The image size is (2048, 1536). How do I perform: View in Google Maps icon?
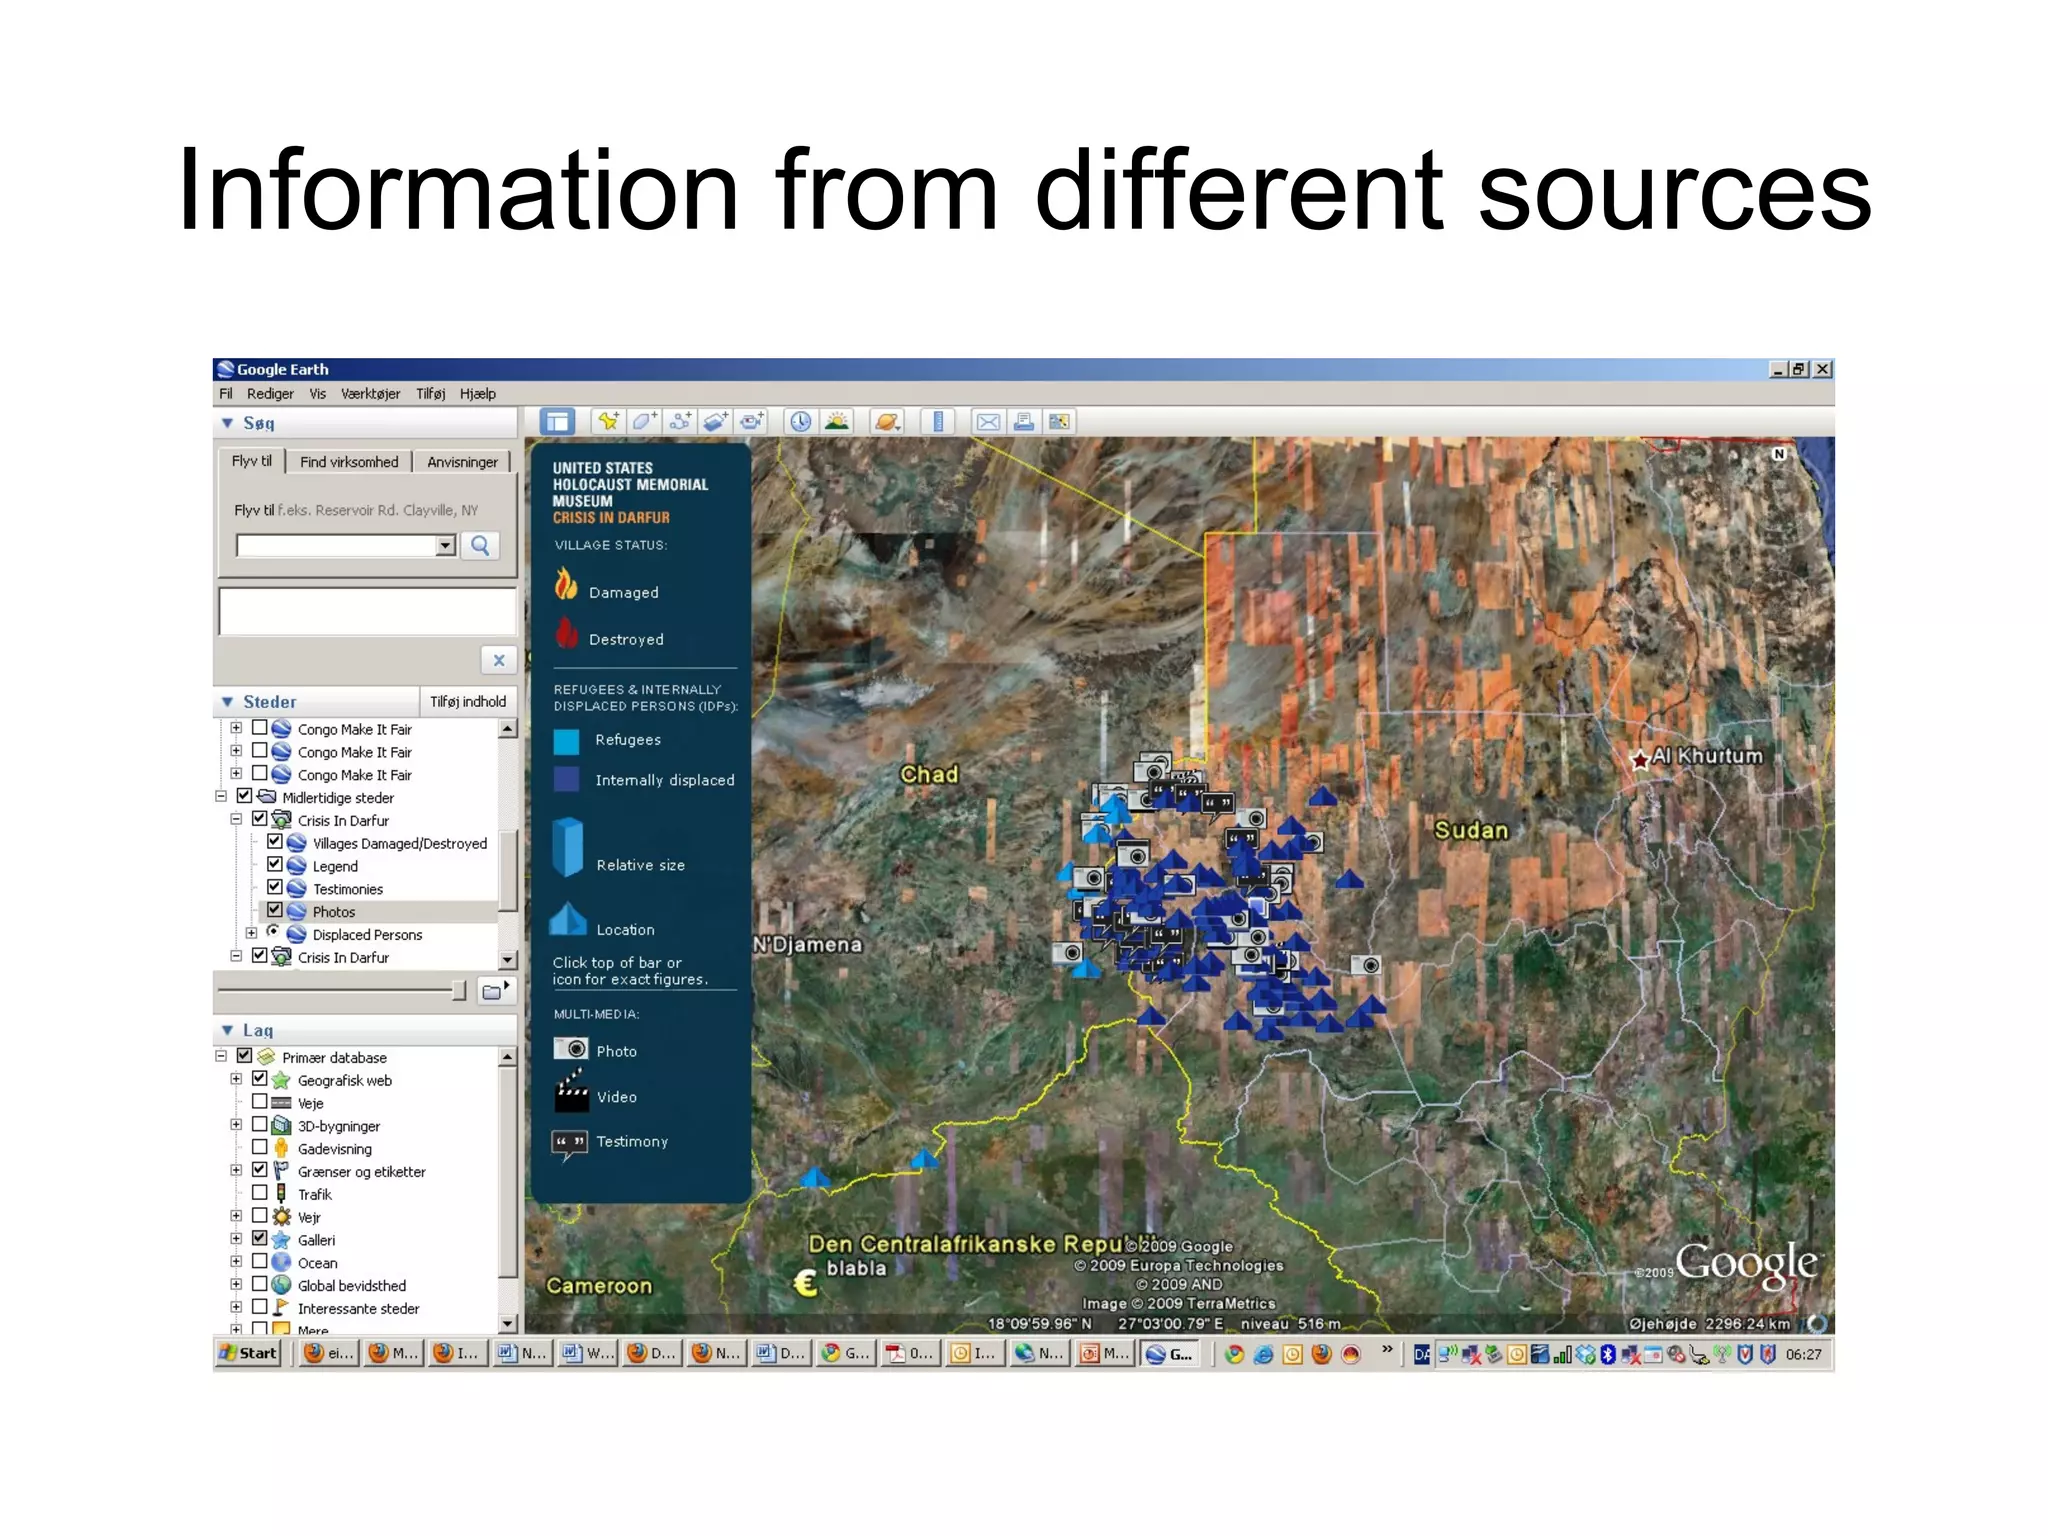[1060, 422]
